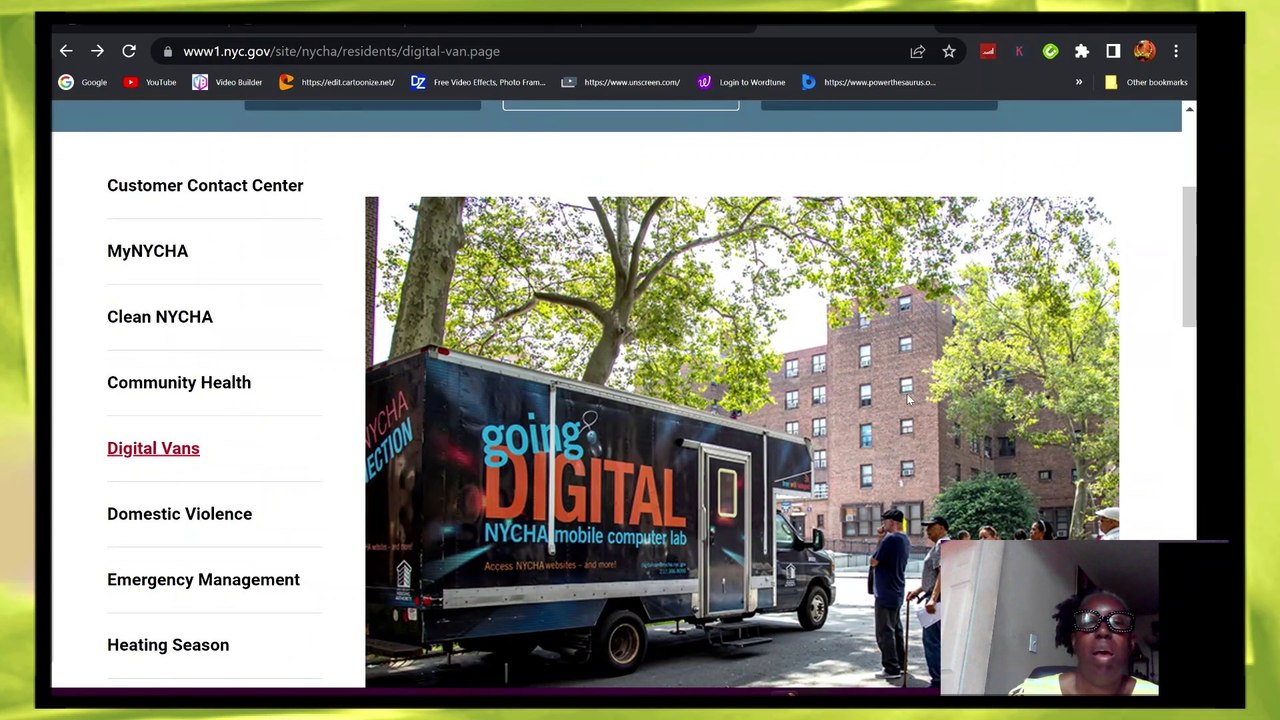This screenshot has width=1280, height=720.
Task: Click the page scroll-up arrow
Action: (x=1189, y=109)
